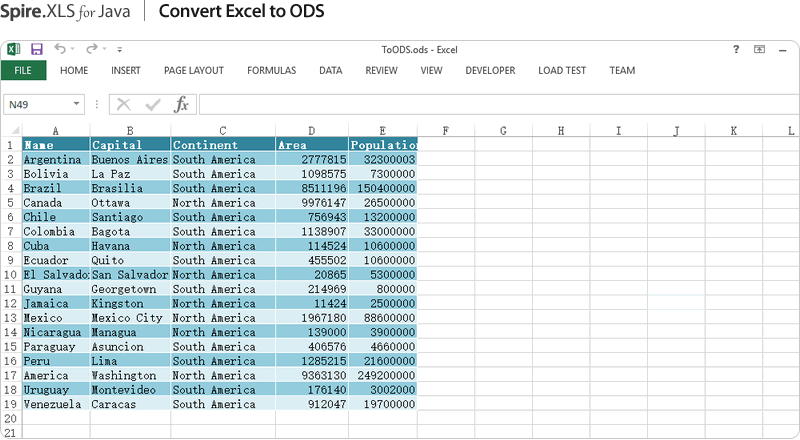This screenshot has height=440, width=800.
Task: Click the Undo arrow icon
Action: (x=60, y=49)
